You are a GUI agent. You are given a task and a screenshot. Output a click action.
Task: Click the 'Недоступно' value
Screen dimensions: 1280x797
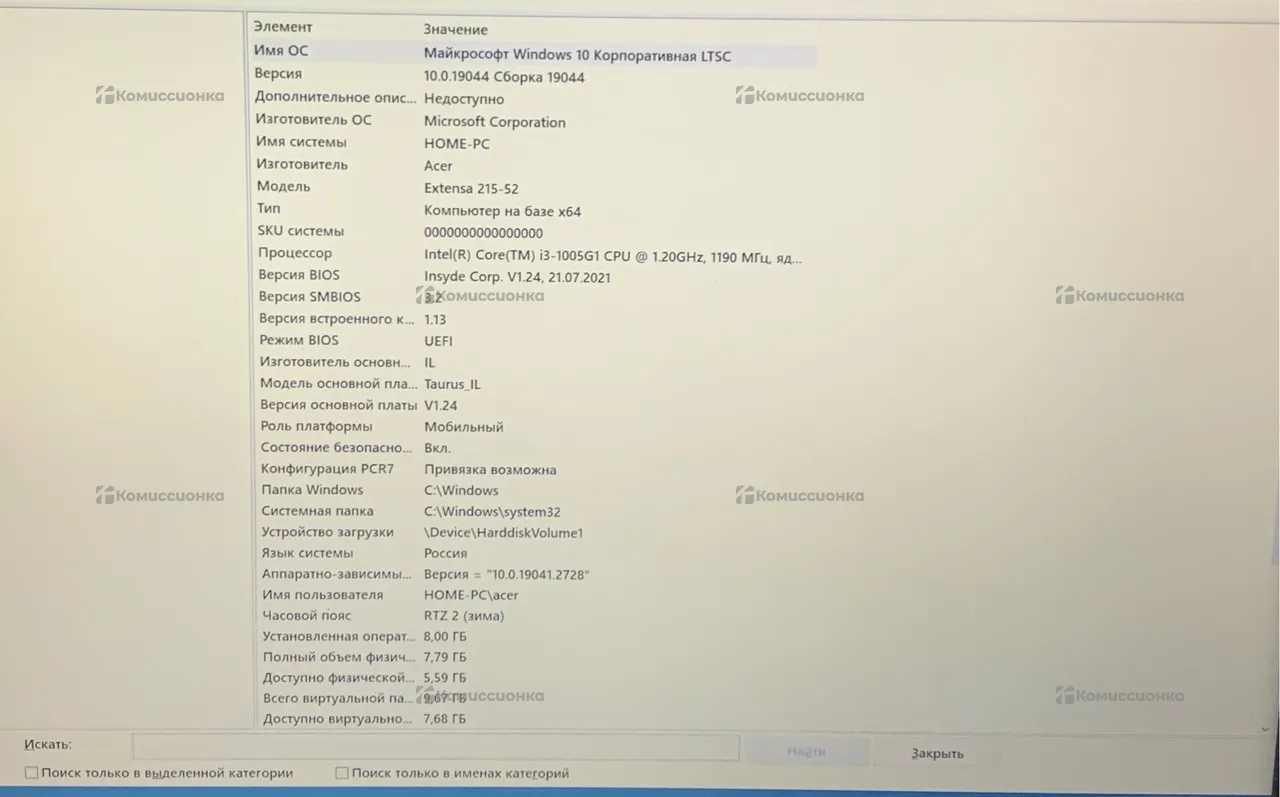[x=464, y=99]
